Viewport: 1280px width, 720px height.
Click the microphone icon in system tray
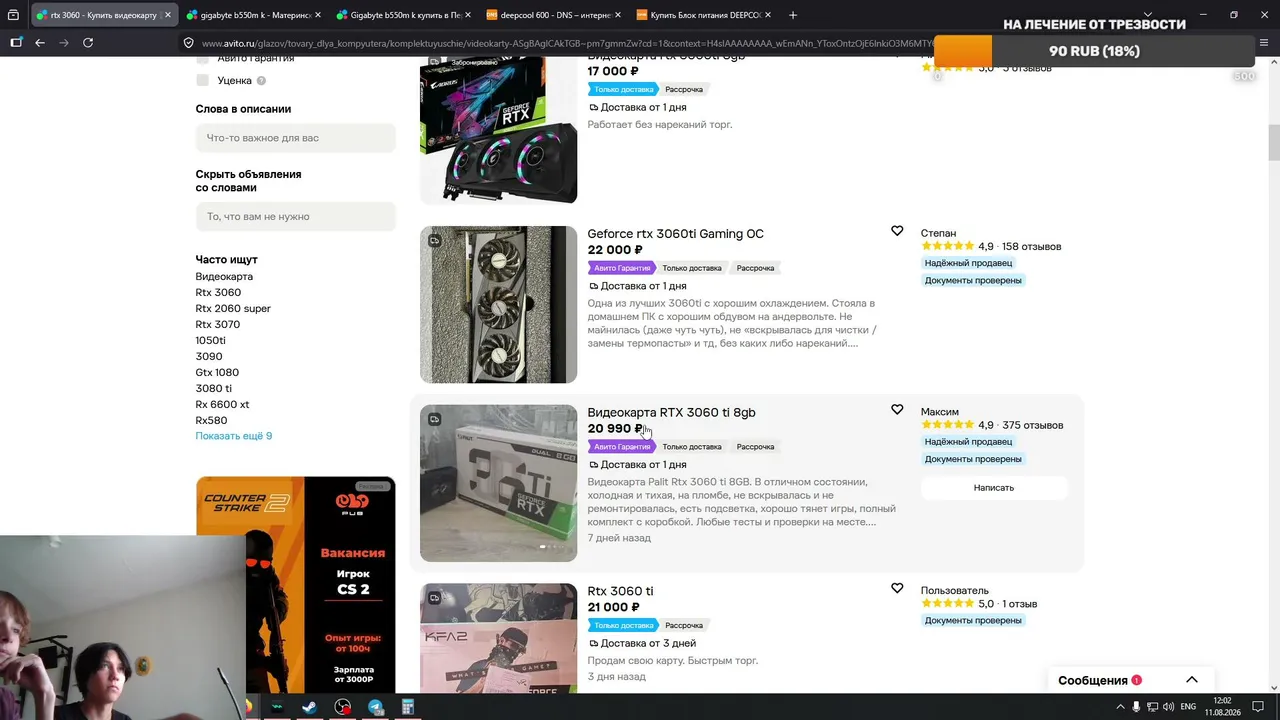pyautogui.click(x=1136, y=707)
